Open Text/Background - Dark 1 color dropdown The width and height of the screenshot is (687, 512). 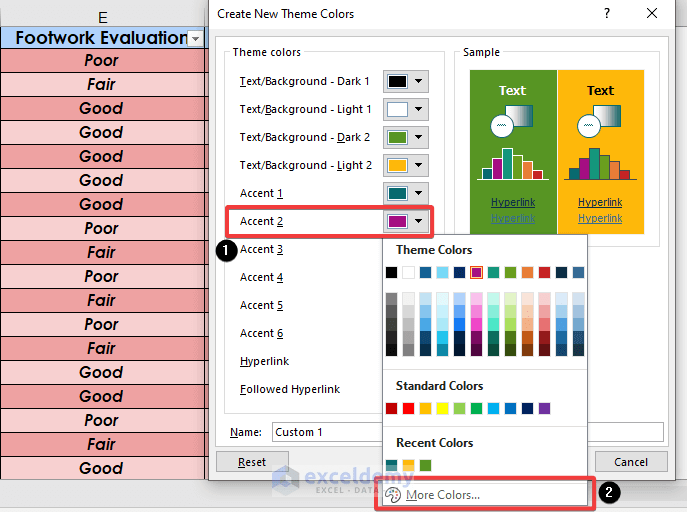[x=406, y=81]
